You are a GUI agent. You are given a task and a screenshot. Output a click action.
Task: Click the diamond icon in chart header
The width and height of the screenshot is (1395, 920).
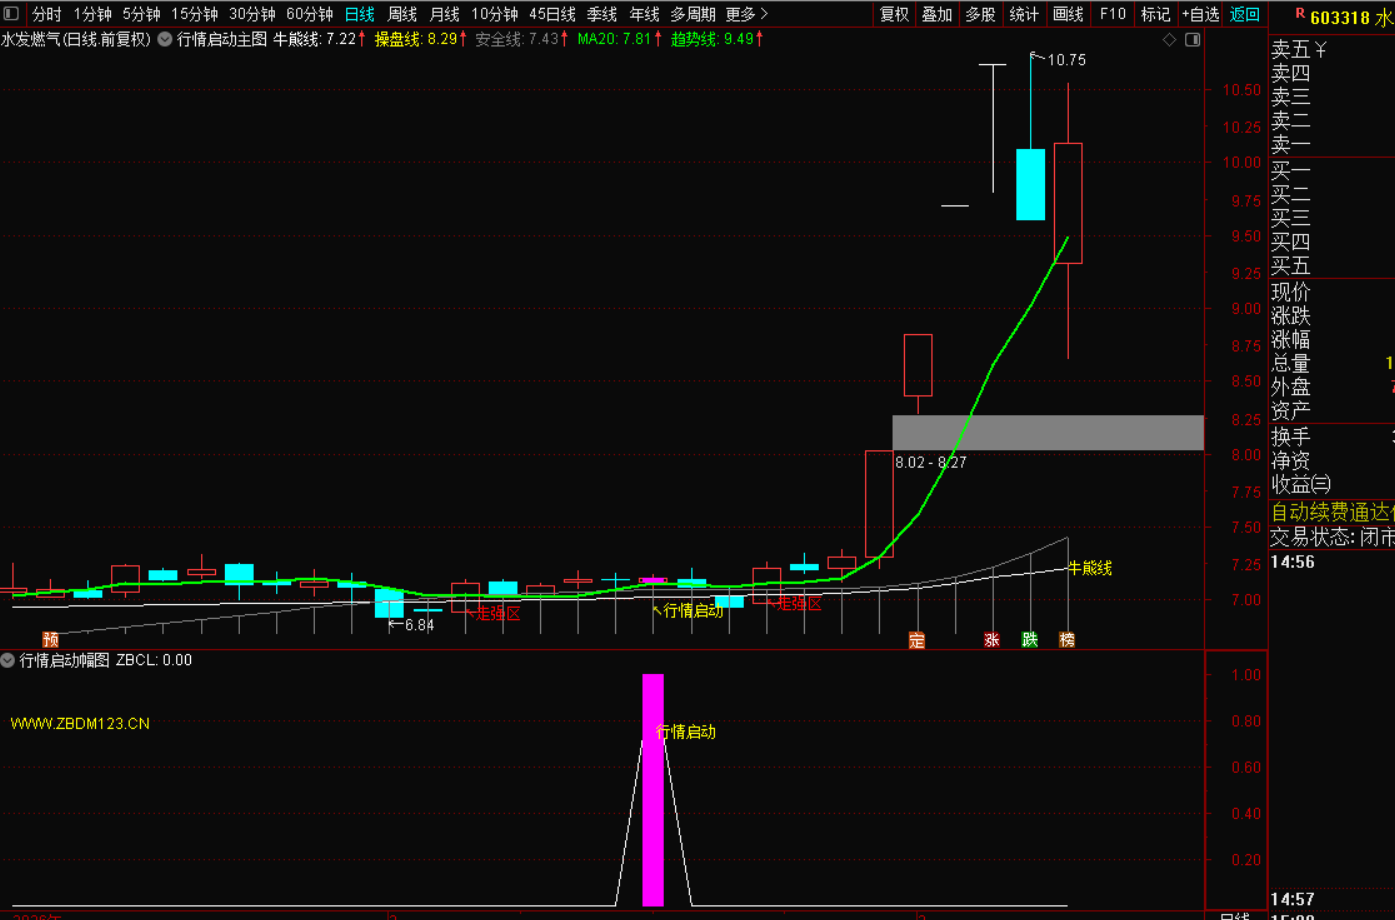(1169, 40)
